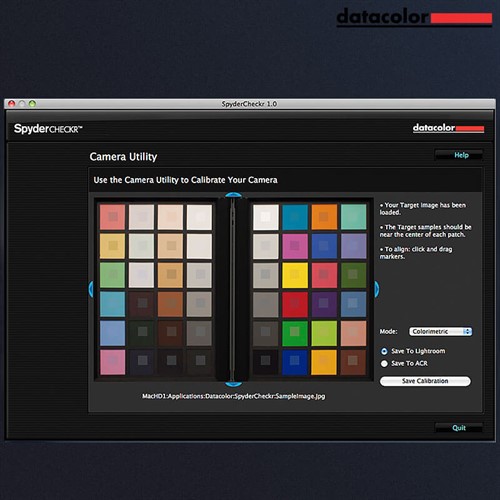Click the mint green patch in the right panel
Image resolution: width=500 pixels, height=500 pixels.
[x=353, y=217]
